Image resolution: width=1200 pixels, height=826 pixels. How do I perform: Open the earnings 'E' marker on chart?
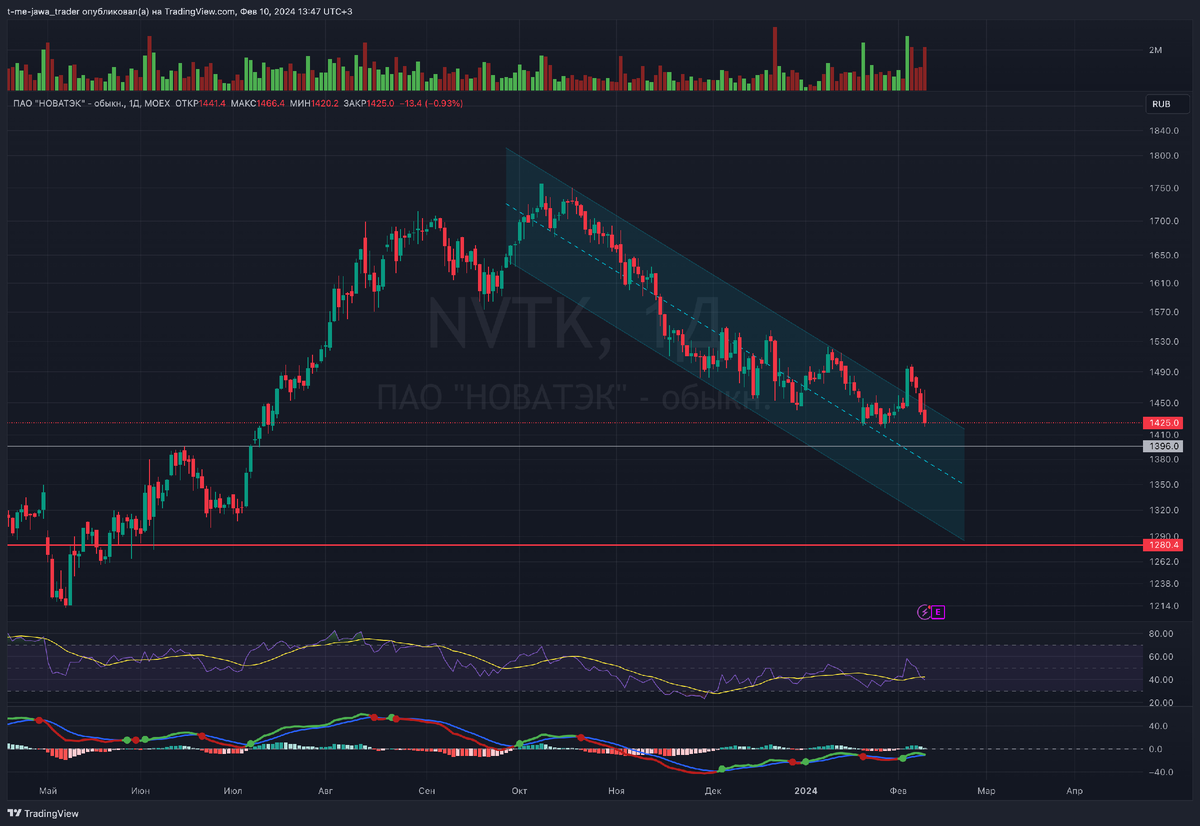pyautogui.click(x=939, y=611)
